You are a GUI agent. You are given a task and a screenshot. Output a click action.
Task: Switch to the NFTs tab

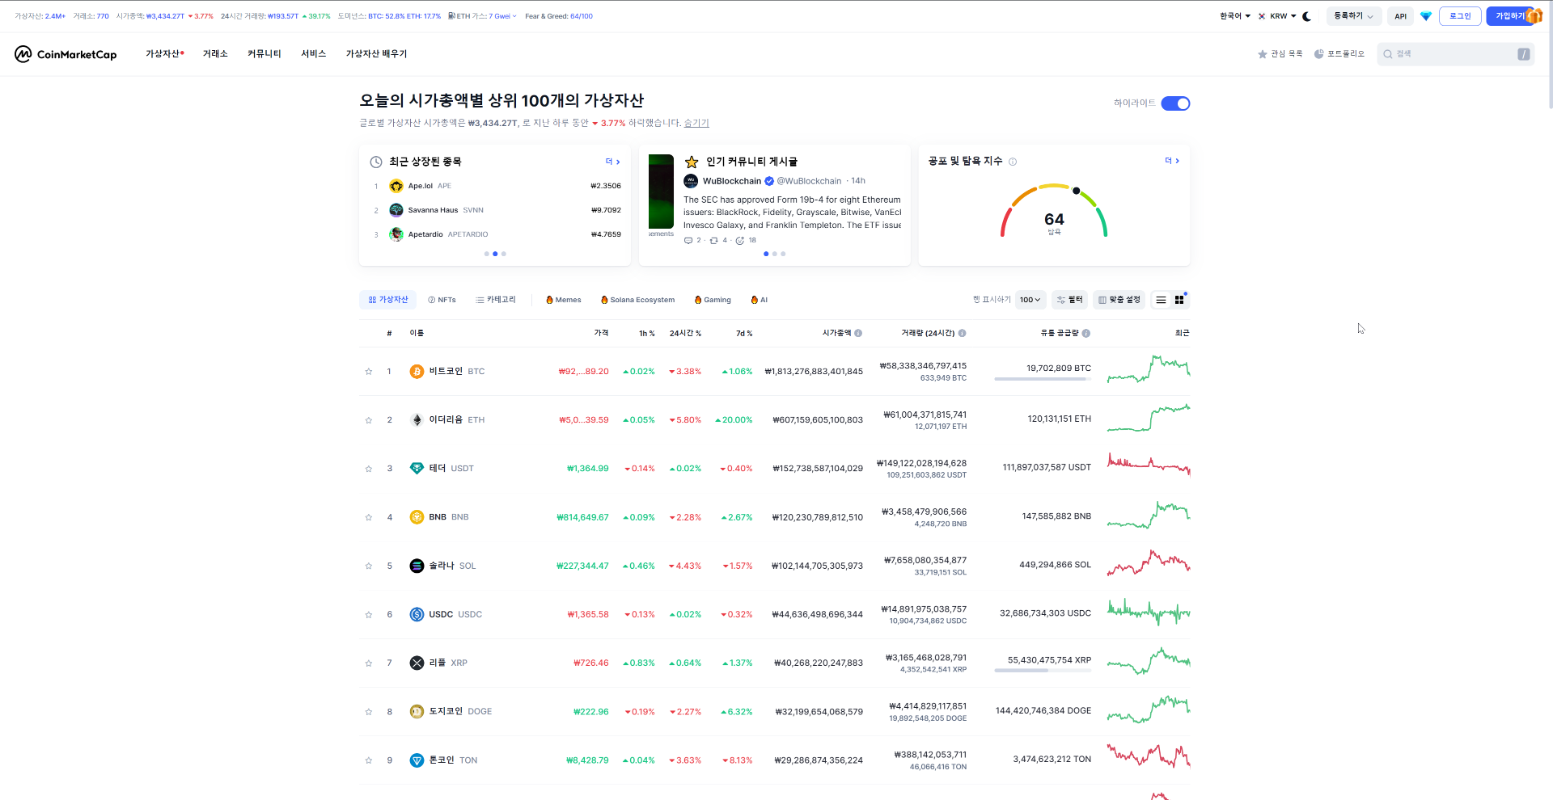[441, 299]
